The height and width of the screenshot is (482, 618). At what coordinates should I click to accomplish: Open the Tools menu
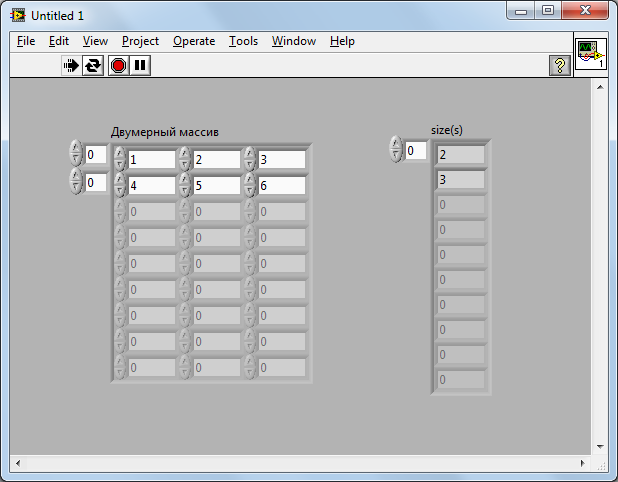click(243, 41)
